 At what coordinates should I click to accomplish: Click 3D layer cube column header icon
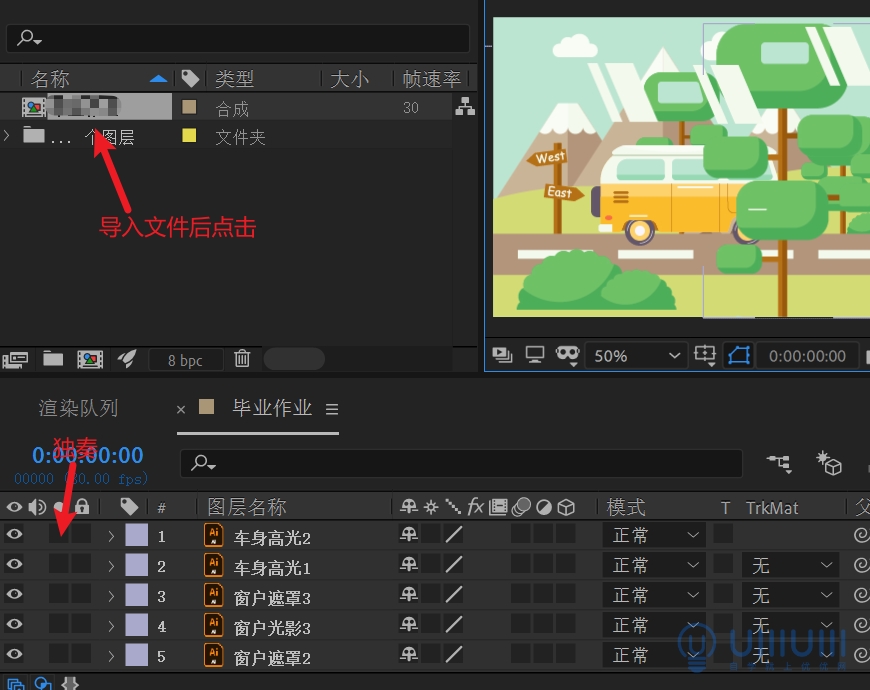(566, 507)
